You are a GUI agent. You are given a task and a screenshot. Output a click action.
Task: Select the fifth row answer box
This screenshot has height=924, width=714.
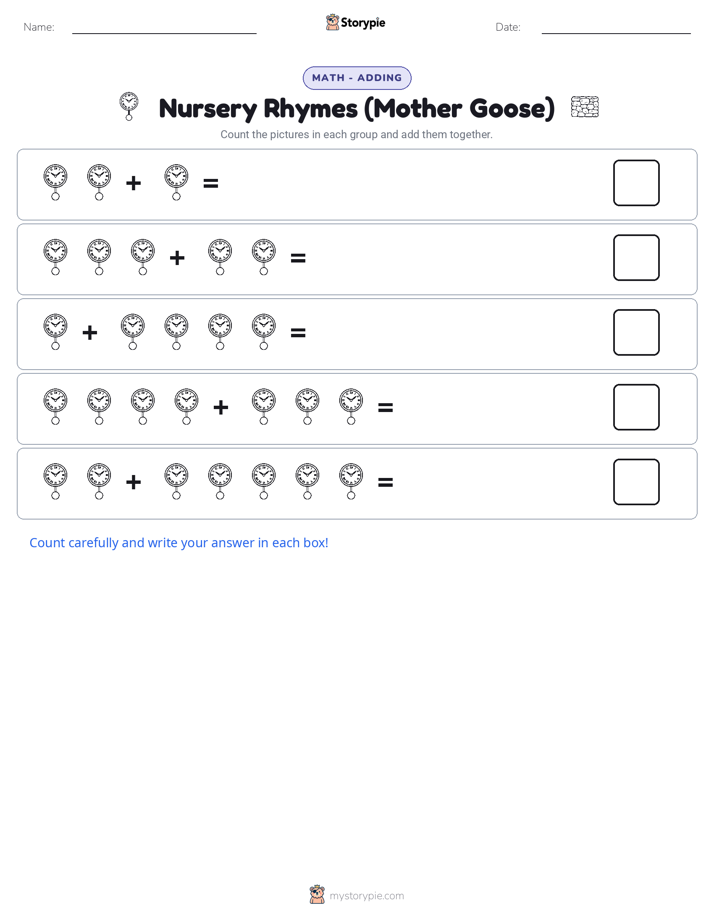pos(636,482)
